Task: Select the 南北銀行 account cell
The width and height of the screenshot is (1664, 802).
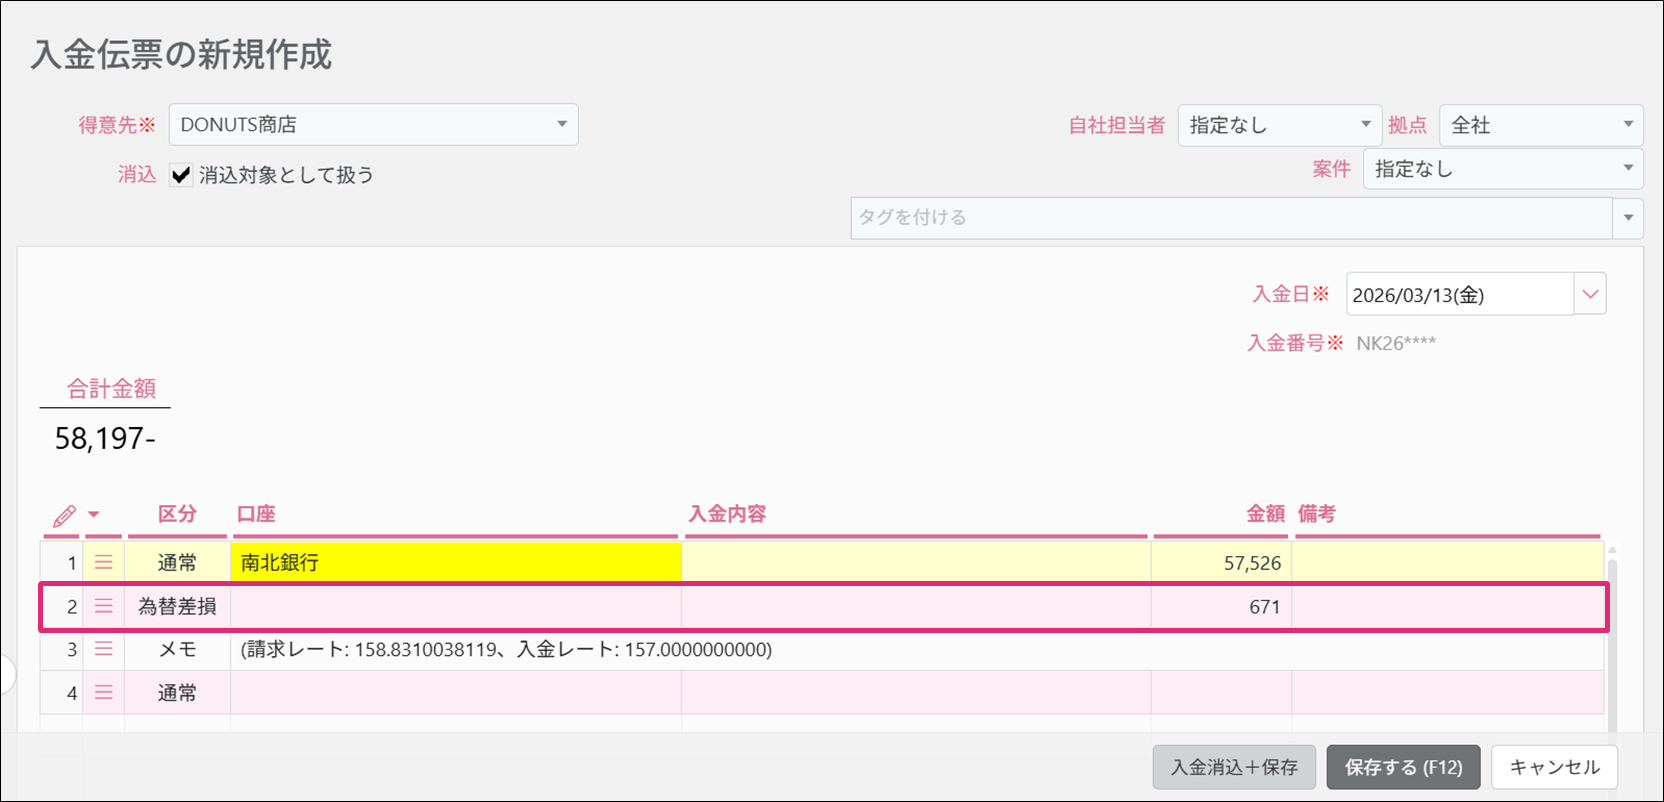Action: pos(456,562)
